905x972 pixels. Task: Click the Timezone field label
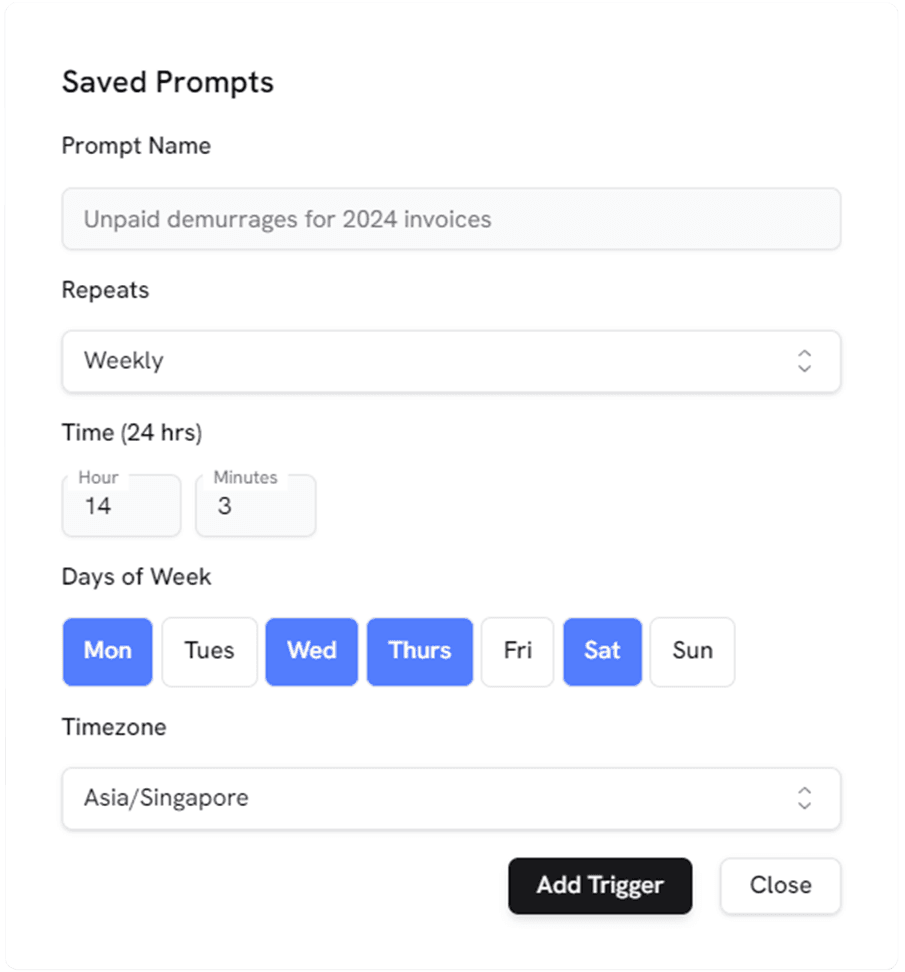(114, 727)
